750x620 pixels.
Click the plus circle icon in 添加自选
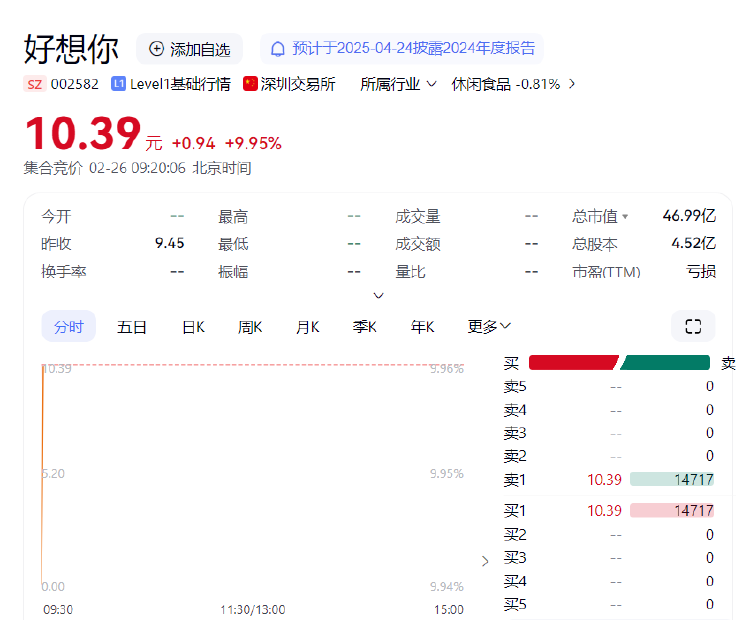(x=156, y=48)
